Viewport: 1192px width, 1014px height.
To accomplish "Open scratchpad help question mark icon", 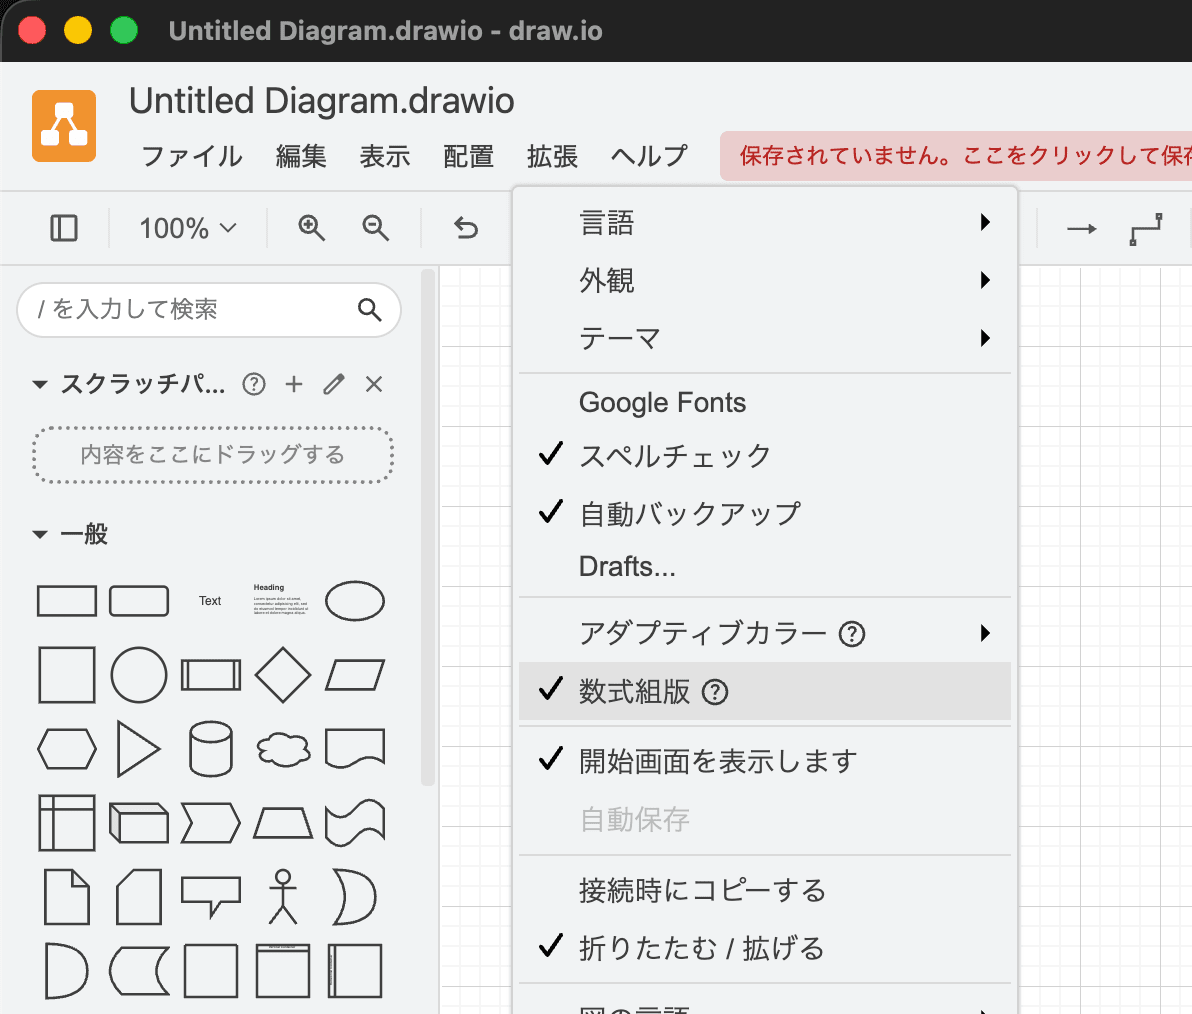I will [254, 385].
